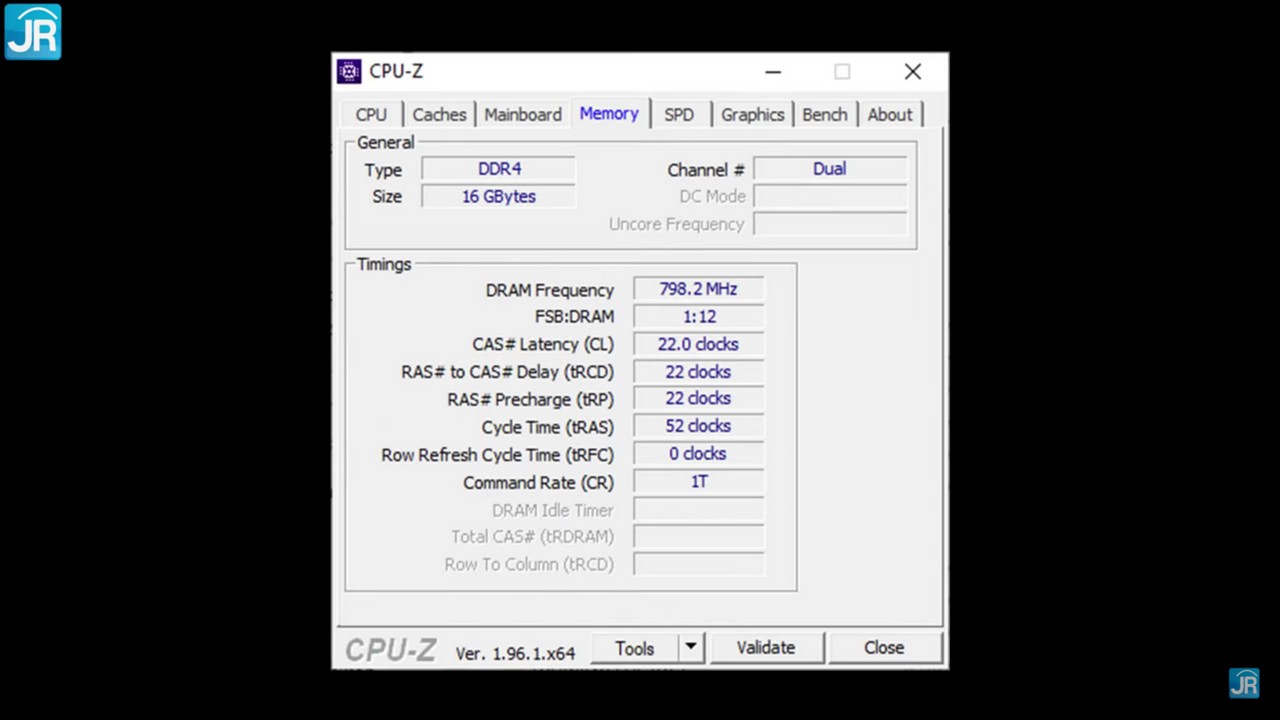Select the SPD tab
Image resolution: width=1280 pixels, height=720 pixels.
coord(679,115)
